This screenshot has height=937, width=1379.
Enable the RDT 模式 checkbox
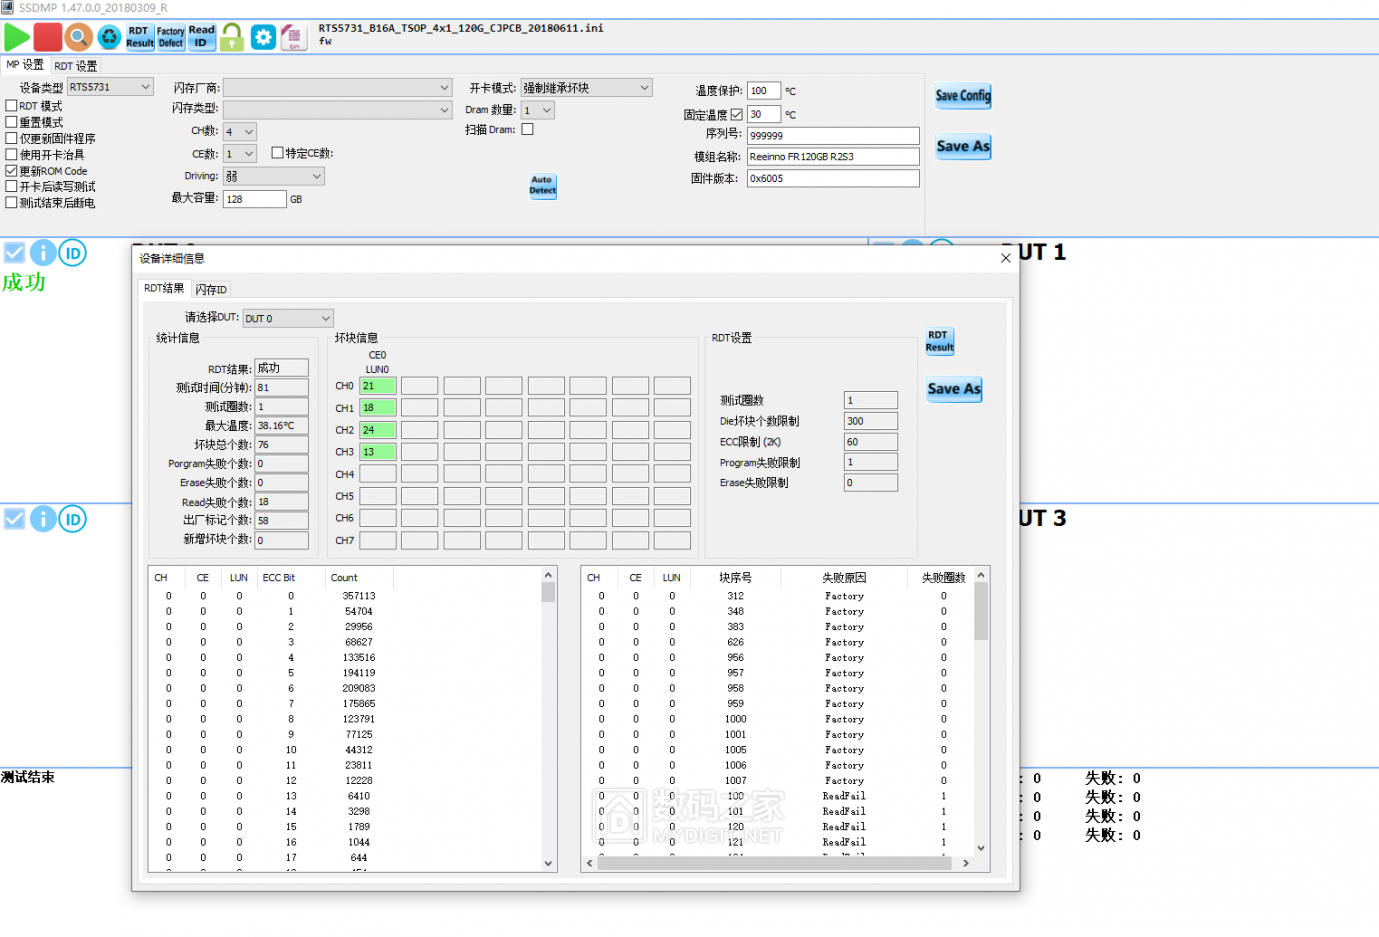click(11, 106)
